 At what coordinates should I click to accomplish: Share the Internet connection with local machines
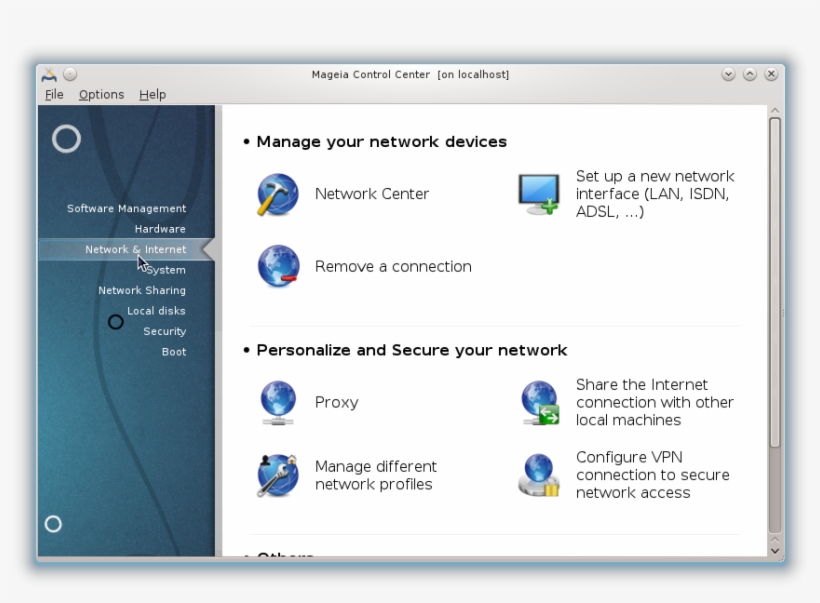point(538,402)
